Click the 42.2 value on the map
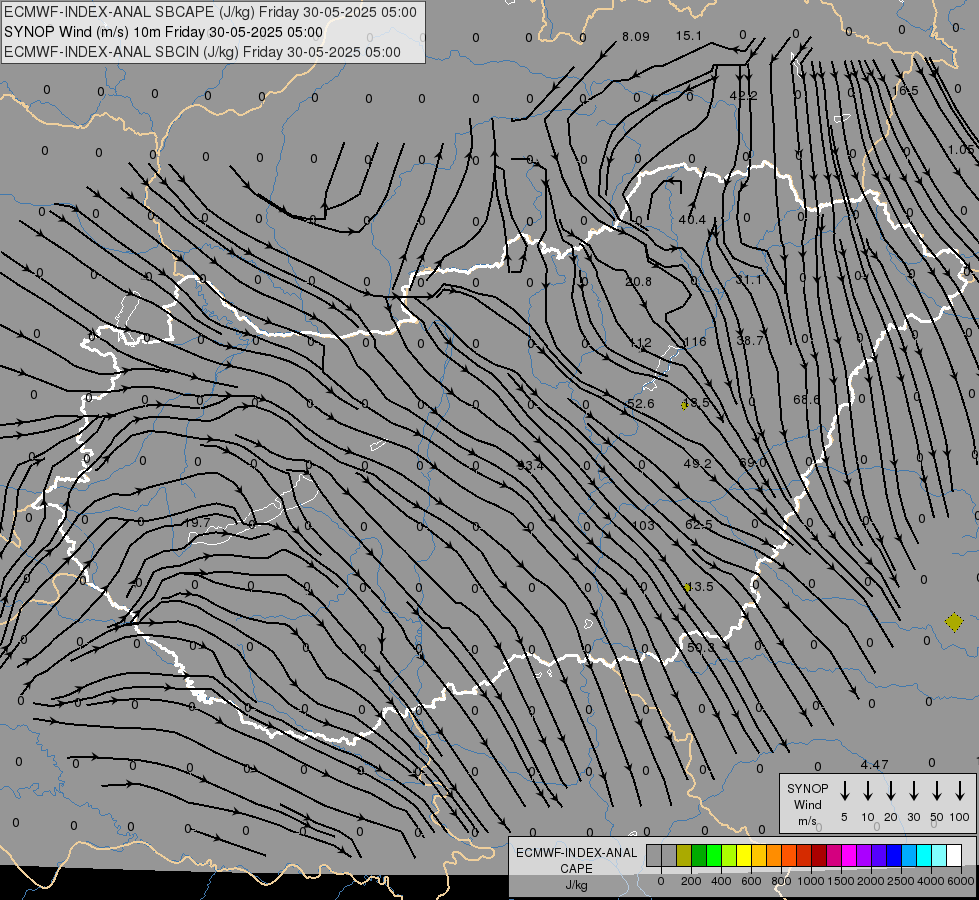The height and width of the screenshot is (900, 979). coord(743,96)
